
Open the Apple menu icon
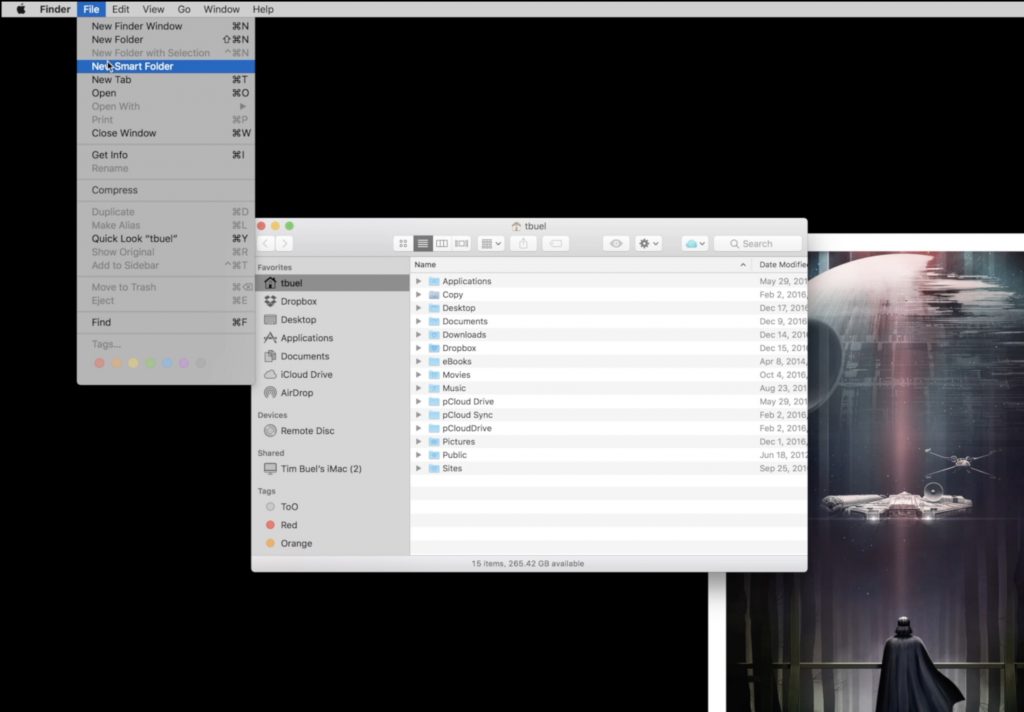tap(21, 9)
